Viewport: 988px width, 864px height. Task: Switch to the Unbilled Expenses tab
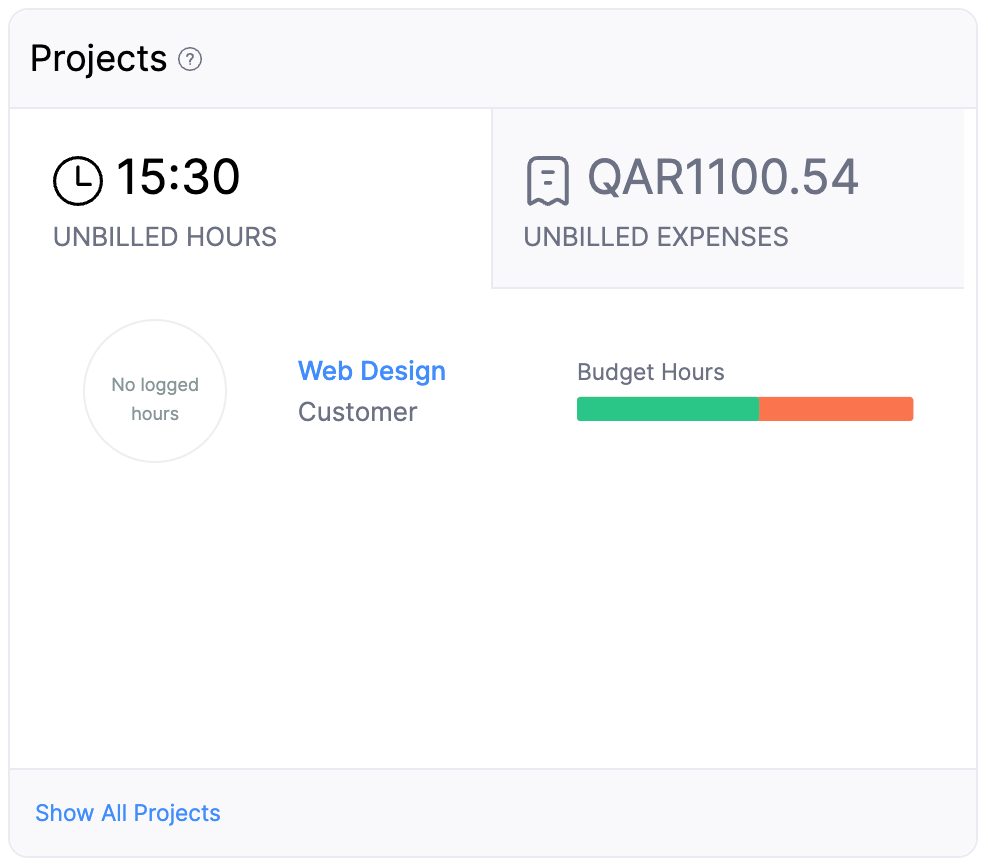(728, 197)
